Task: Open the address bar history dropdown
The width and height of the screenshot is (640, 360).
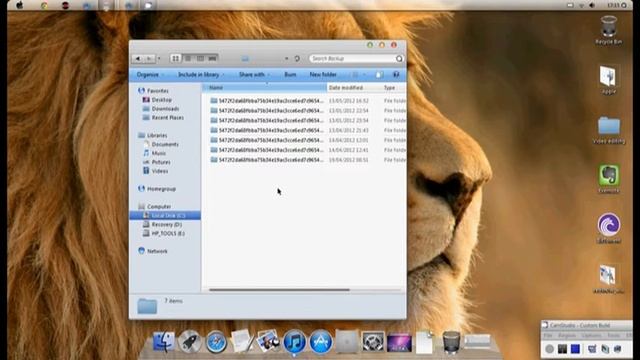Action: (x=287, y=59)
